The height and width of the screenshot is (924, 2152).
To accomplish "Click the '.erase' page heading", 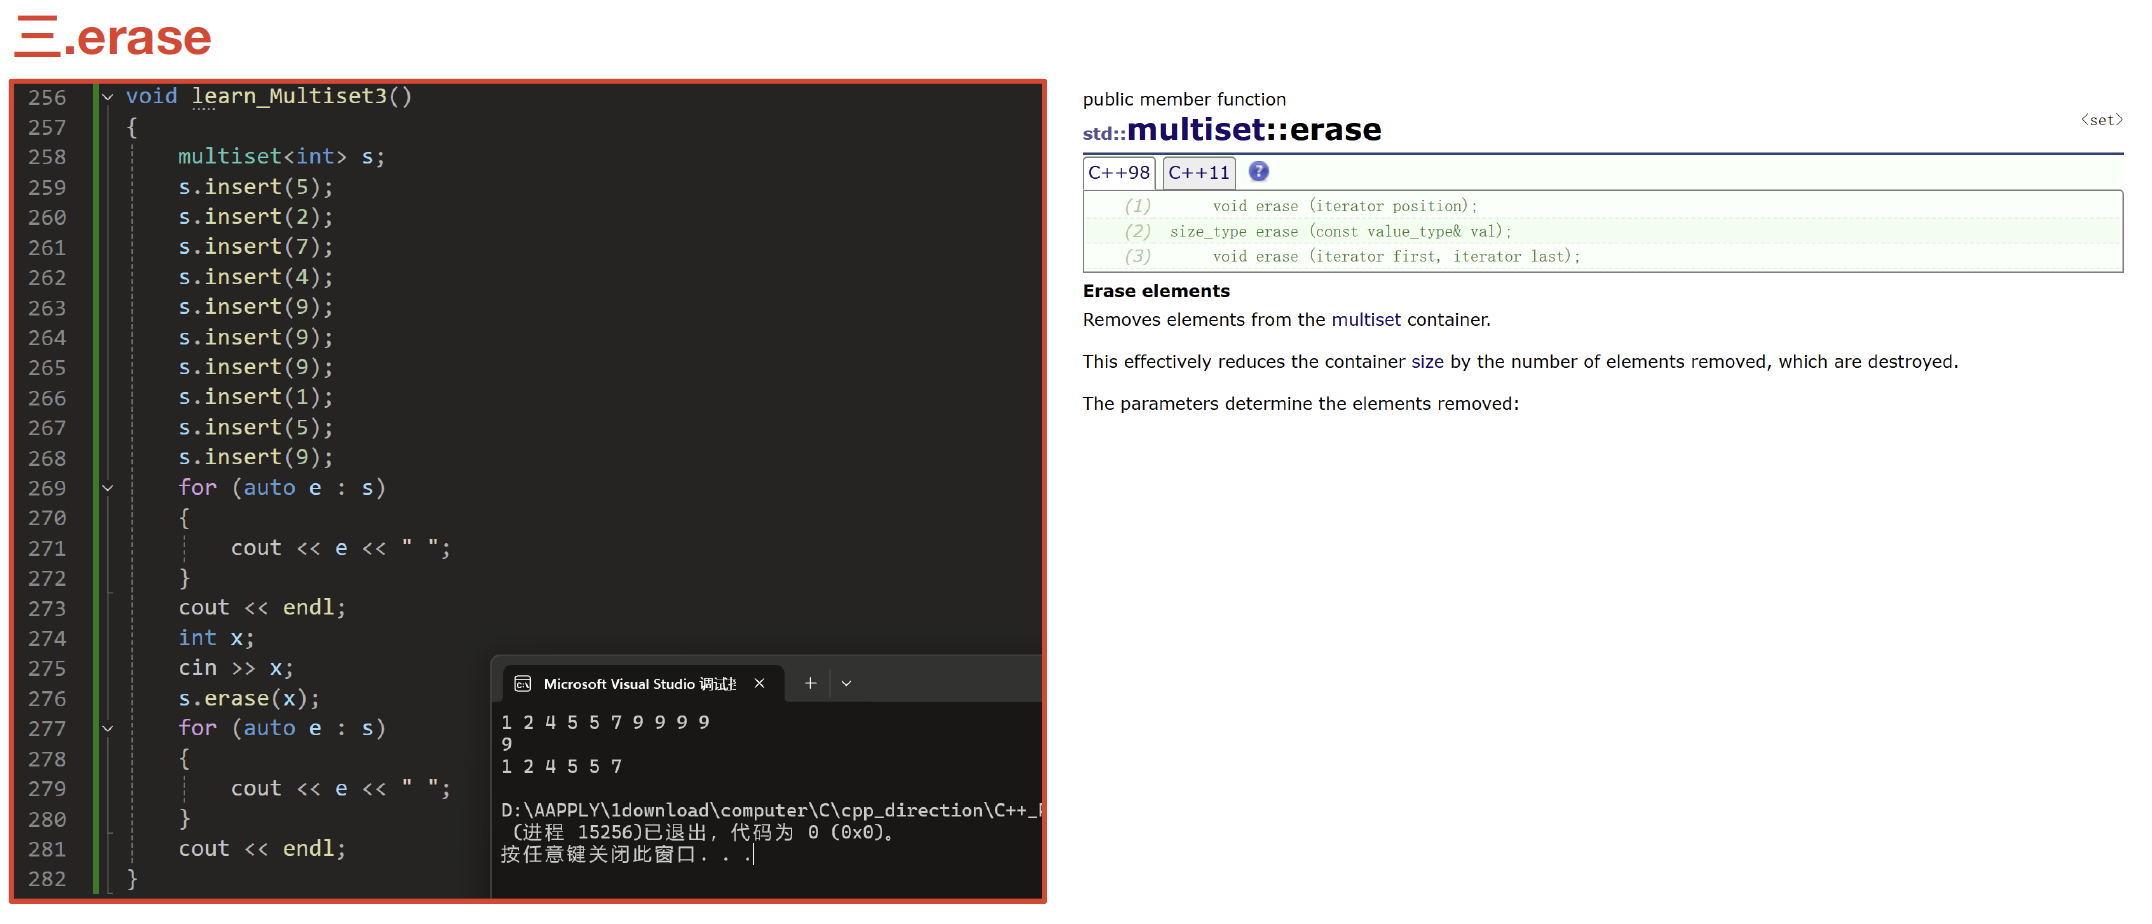I will click(x=138, y=38).
